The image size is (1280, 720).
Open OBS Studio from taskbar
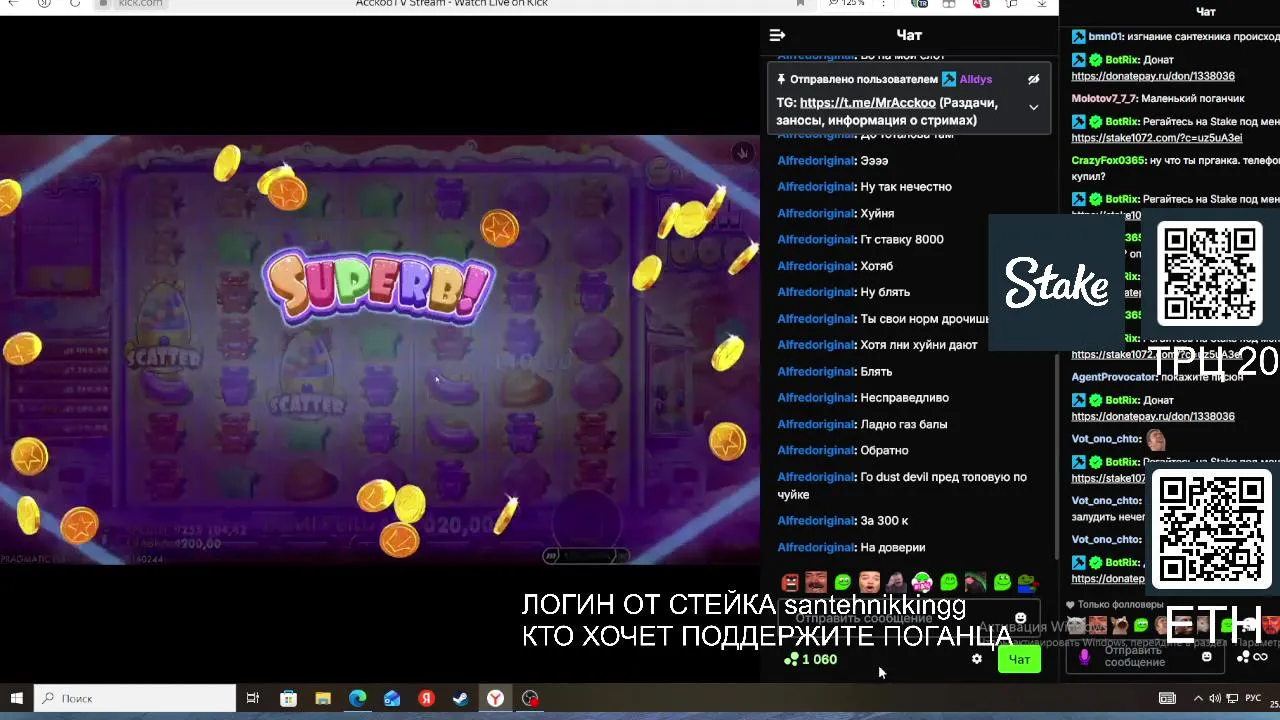530,698
